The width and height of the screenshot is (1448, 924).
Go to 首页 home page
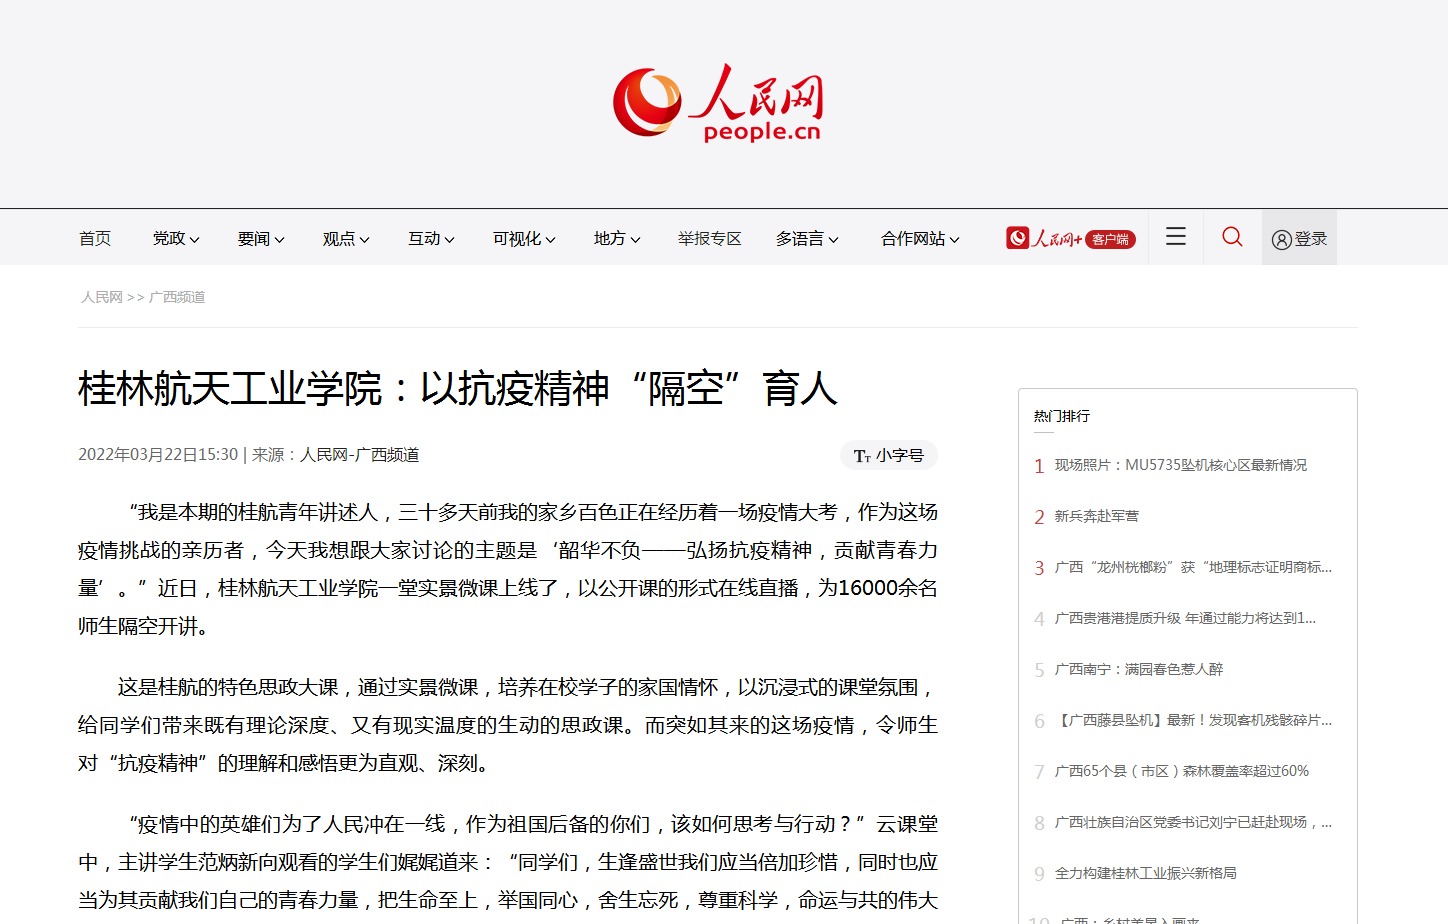pyautogui.click(x=95, y=239)
